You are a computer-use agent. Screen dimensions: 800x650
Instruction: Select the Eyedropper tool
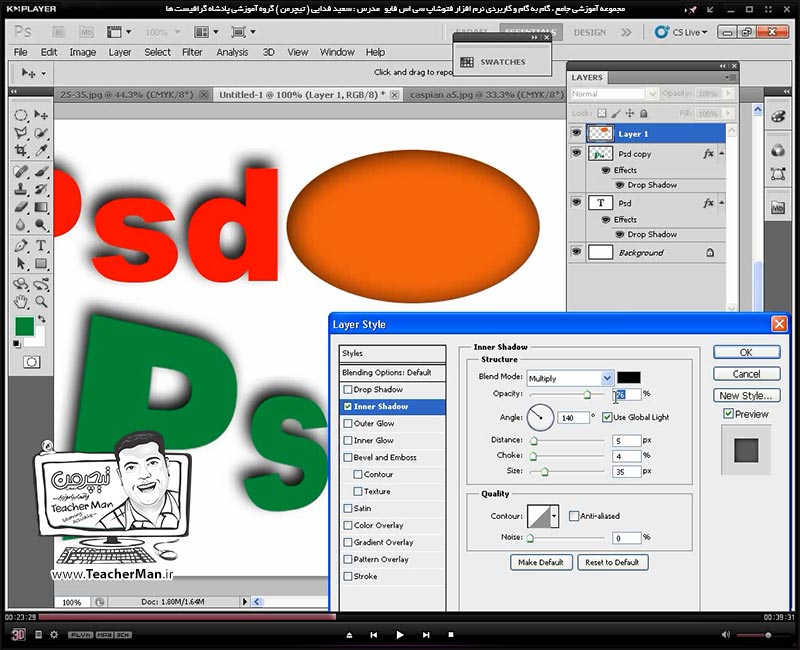coord(41,151)
